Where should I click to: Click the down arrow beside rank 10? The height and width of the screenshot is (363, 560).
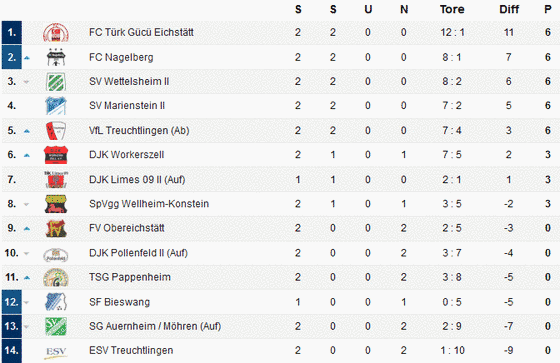[x=26, y=253]
